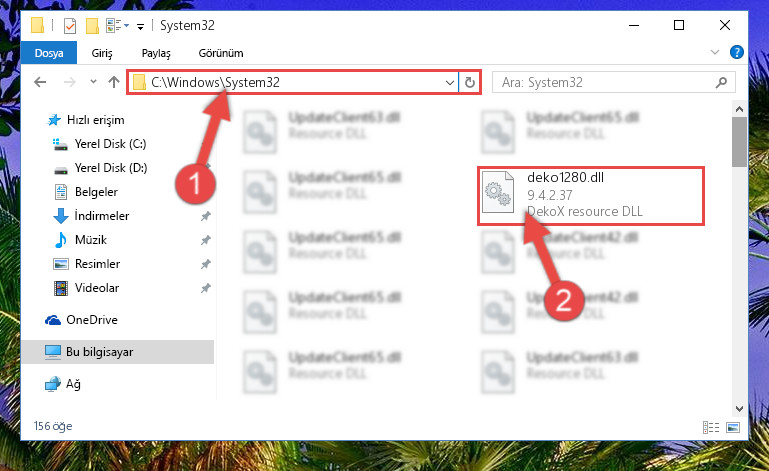Viewport: 769px width, 471px height.
Task: Open the Customize Quick Access Toolbar dropdown
Action: 140,27
